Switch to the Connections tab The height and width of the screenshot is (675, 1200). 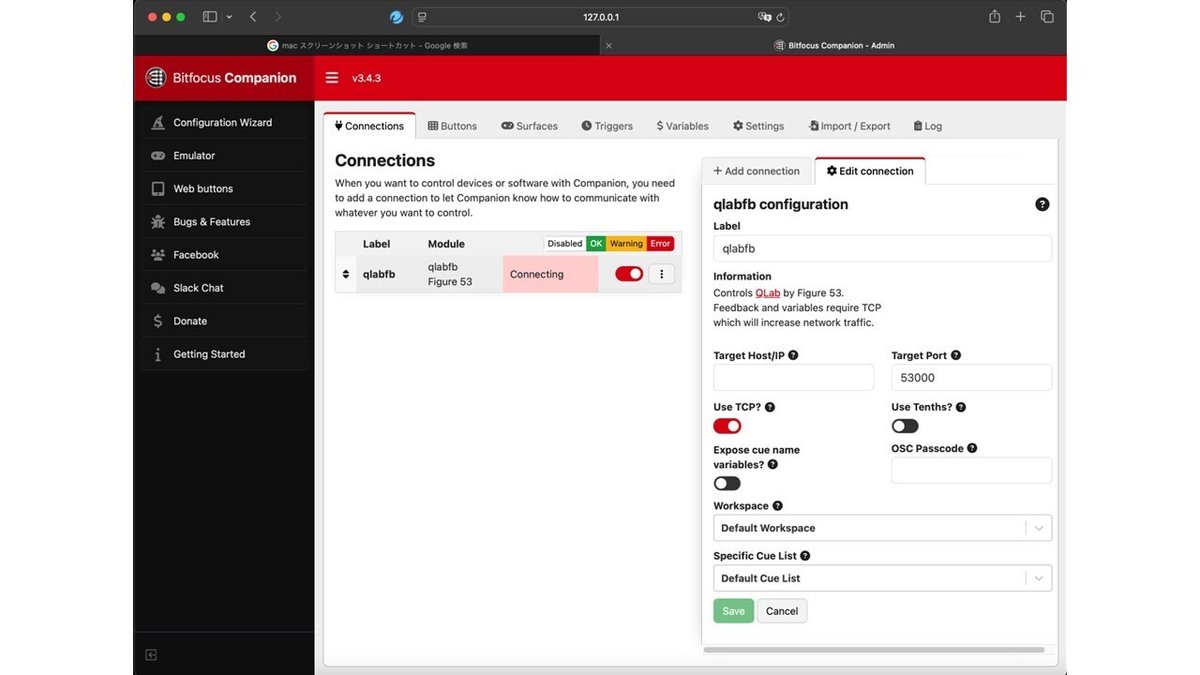(369, 126)
